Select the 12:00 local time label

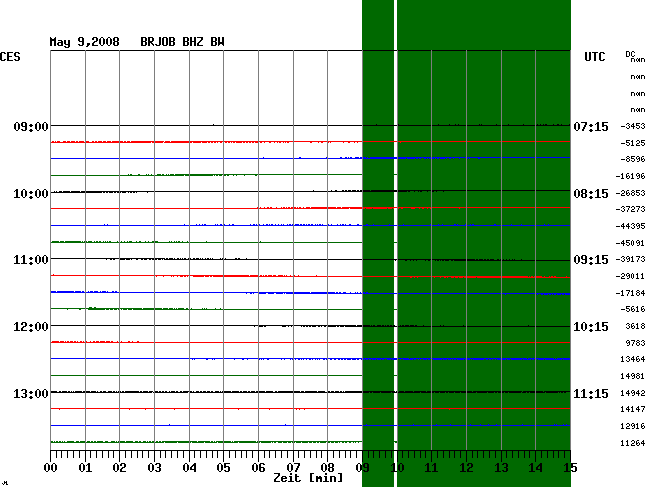click(31, 327)
